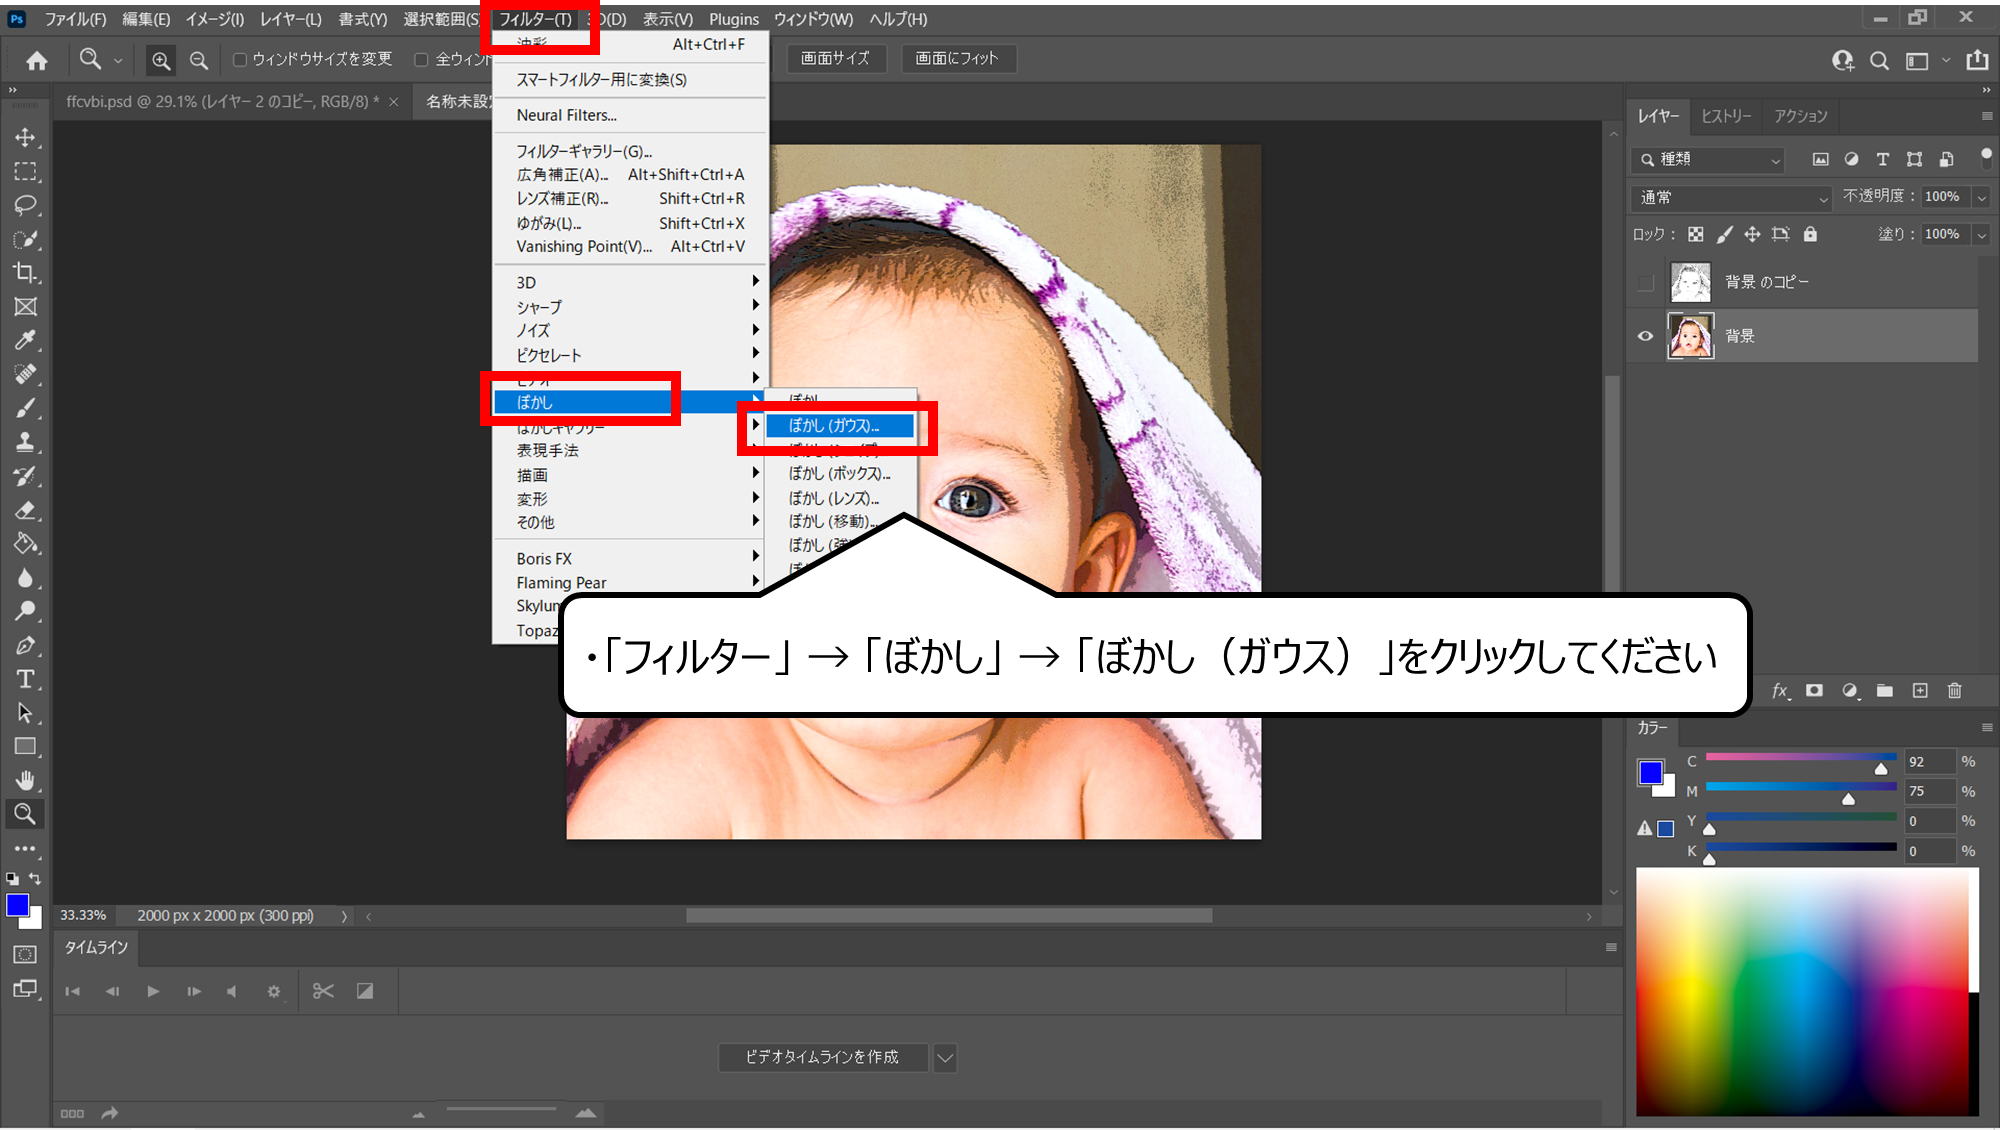
Task: Click the layer effects fx icon
Action: tap(1780, 691)
